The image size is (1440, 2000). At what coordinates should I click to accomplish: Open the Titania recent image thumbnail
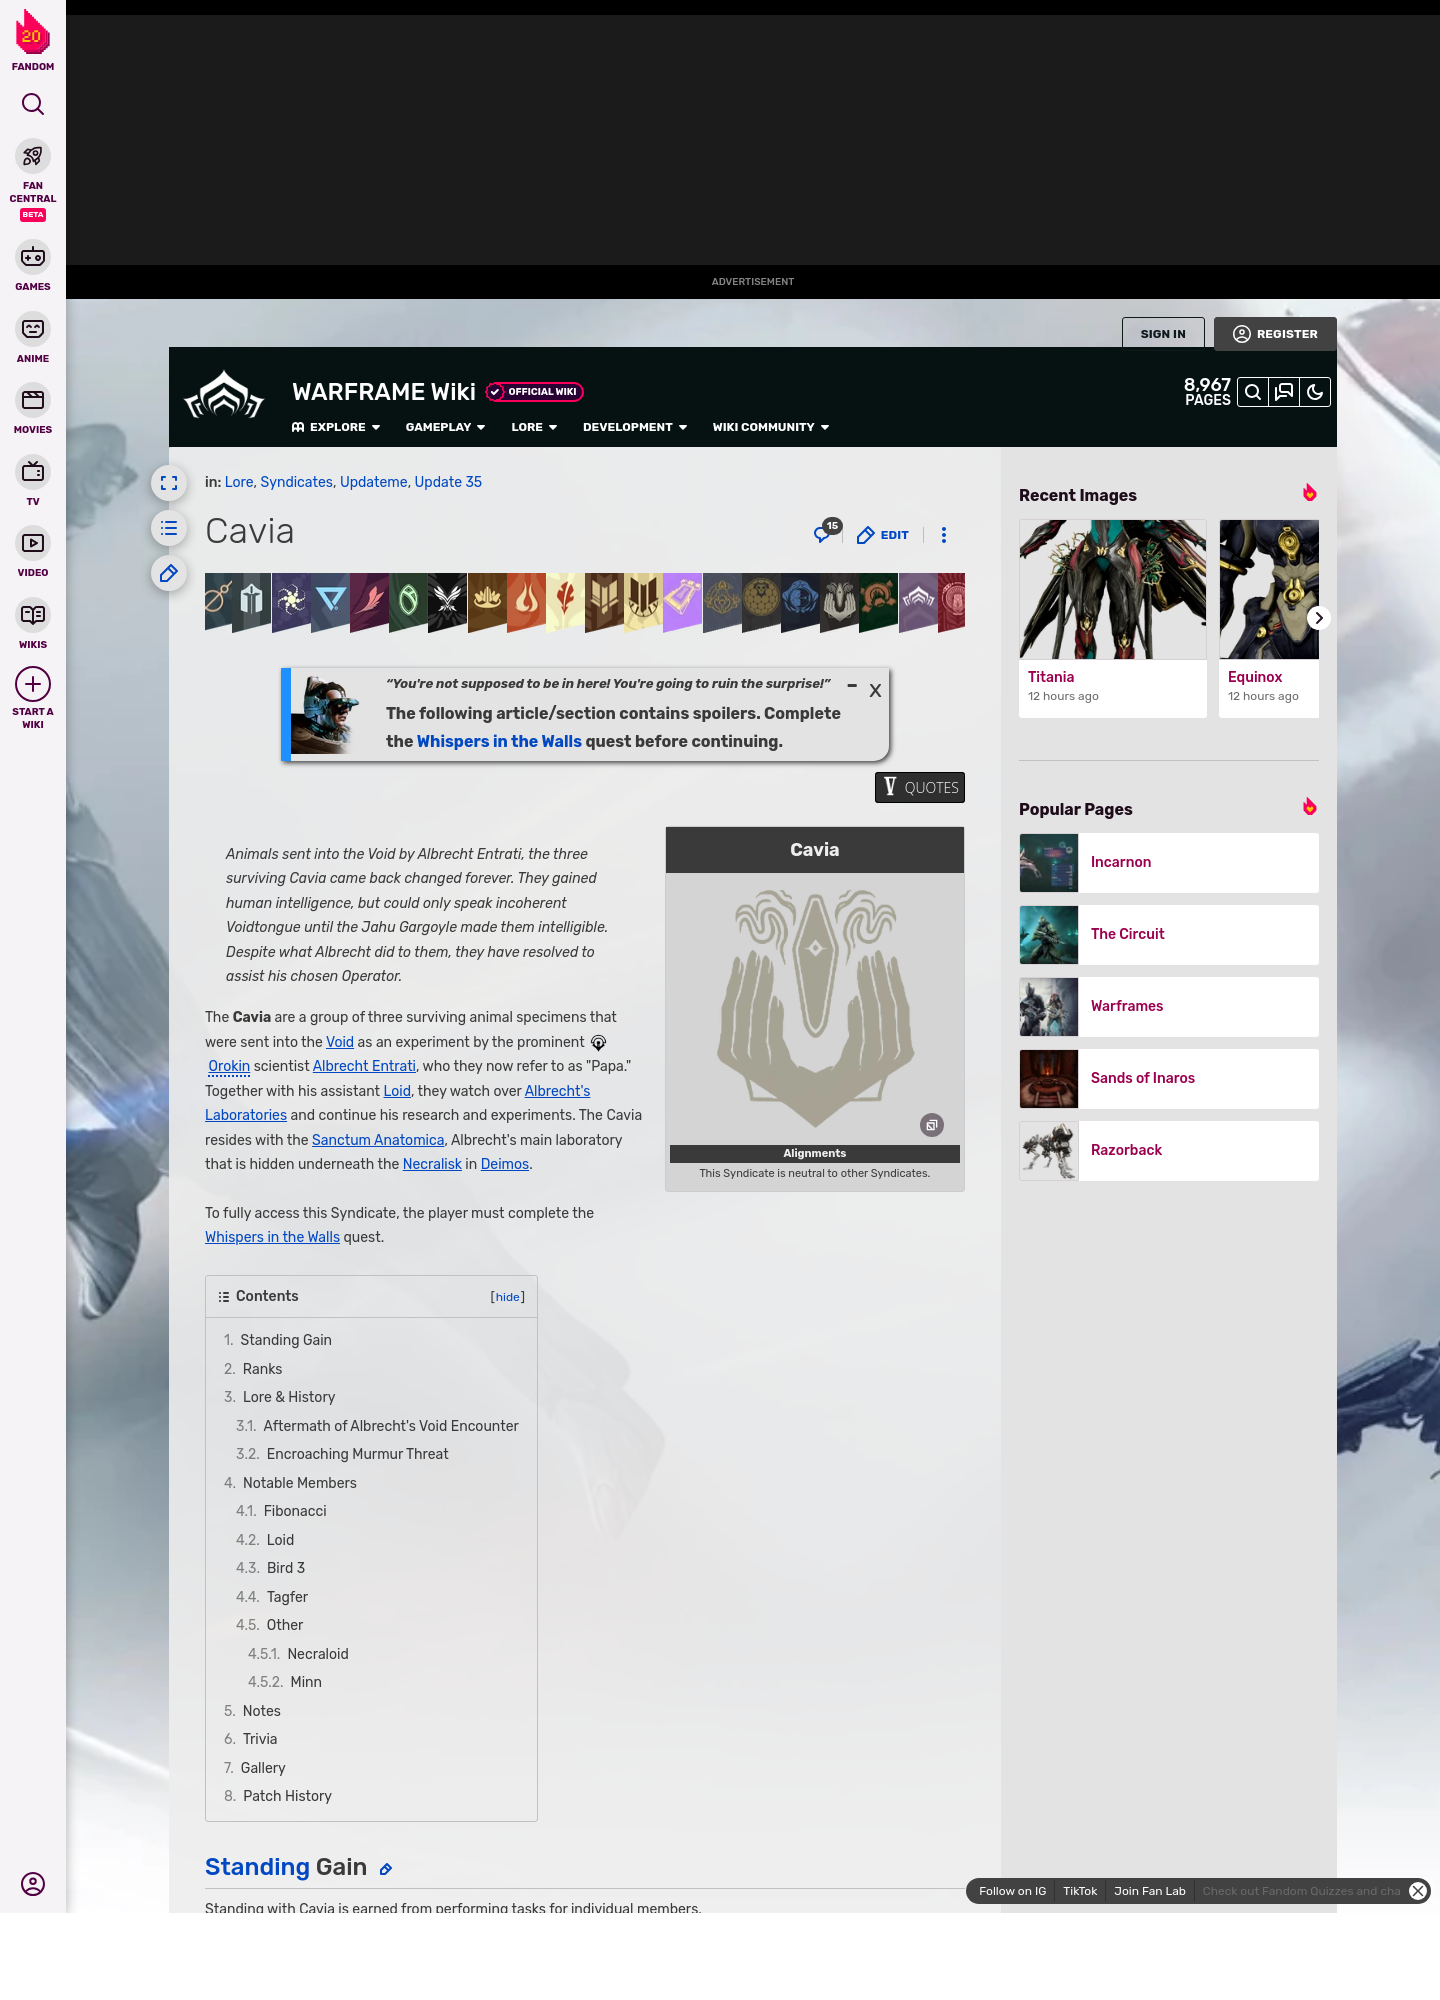[1113, 589]
